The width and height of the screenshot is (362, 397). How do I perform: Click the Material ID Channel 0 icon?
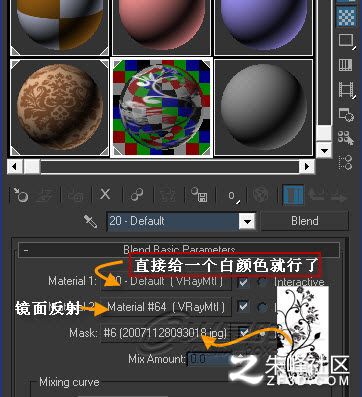pos(233,196)
